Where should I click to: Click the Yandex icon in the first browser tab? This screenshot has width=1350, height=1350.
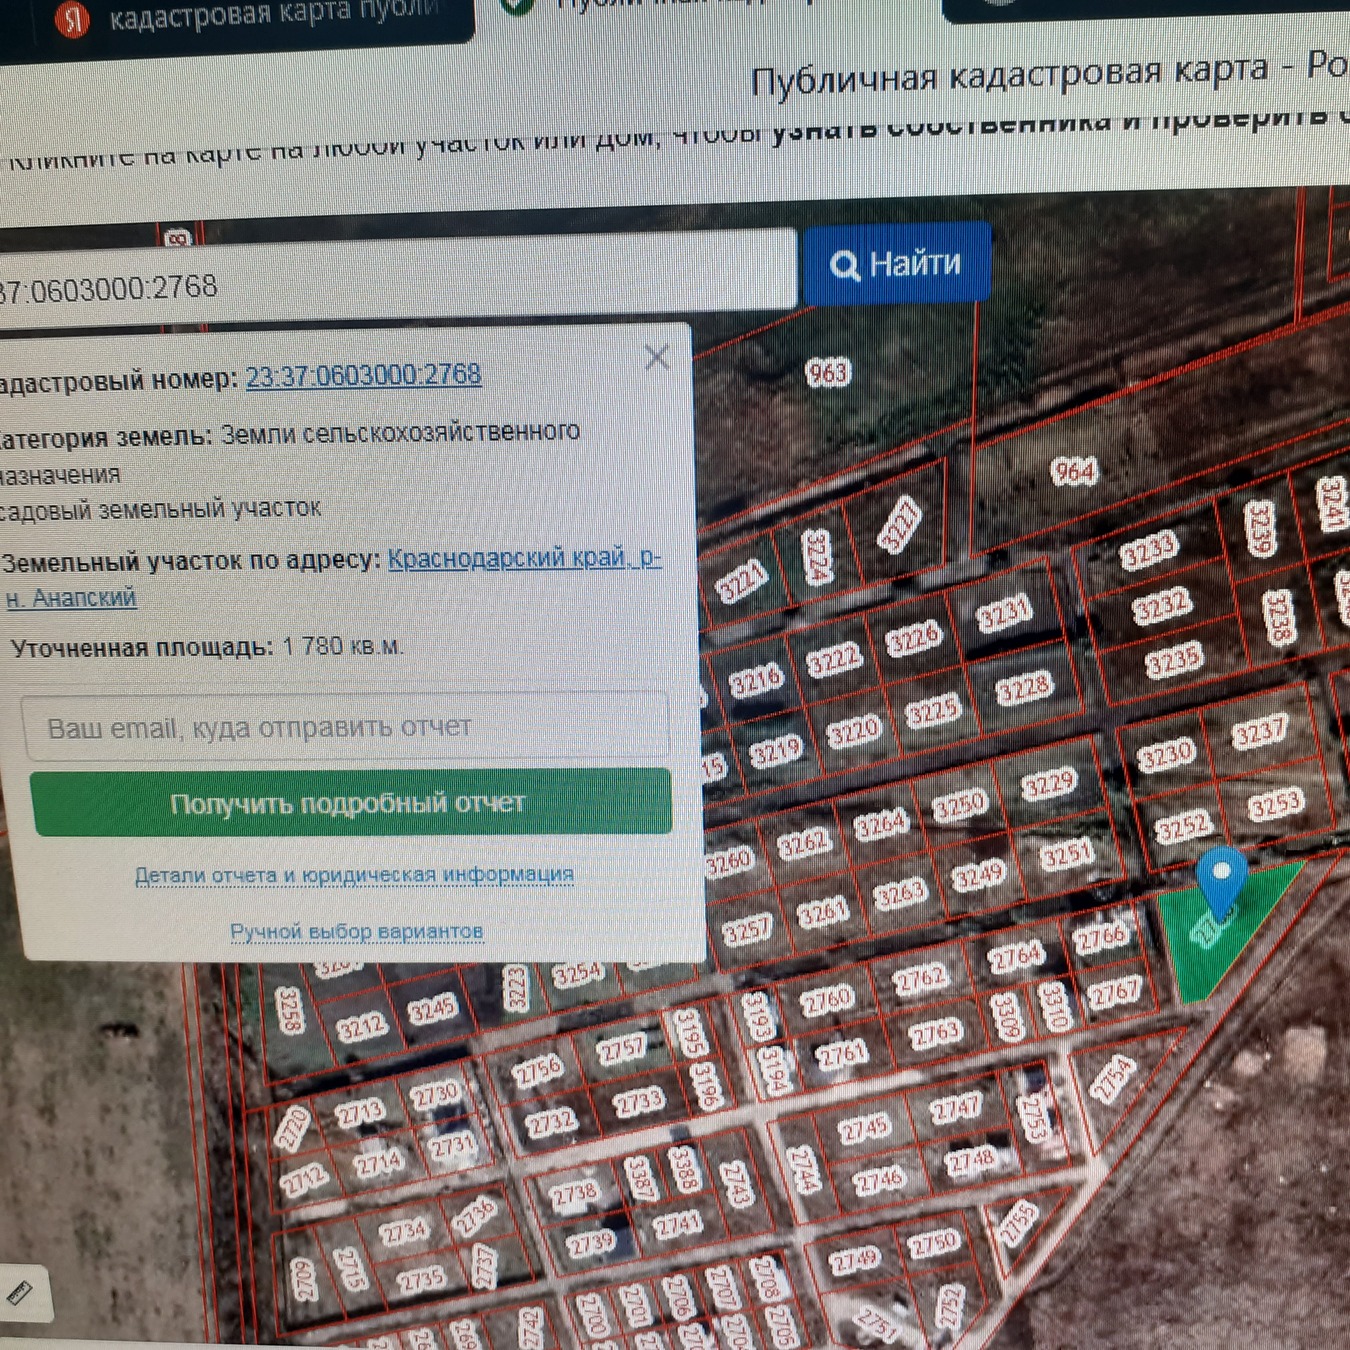72,19
